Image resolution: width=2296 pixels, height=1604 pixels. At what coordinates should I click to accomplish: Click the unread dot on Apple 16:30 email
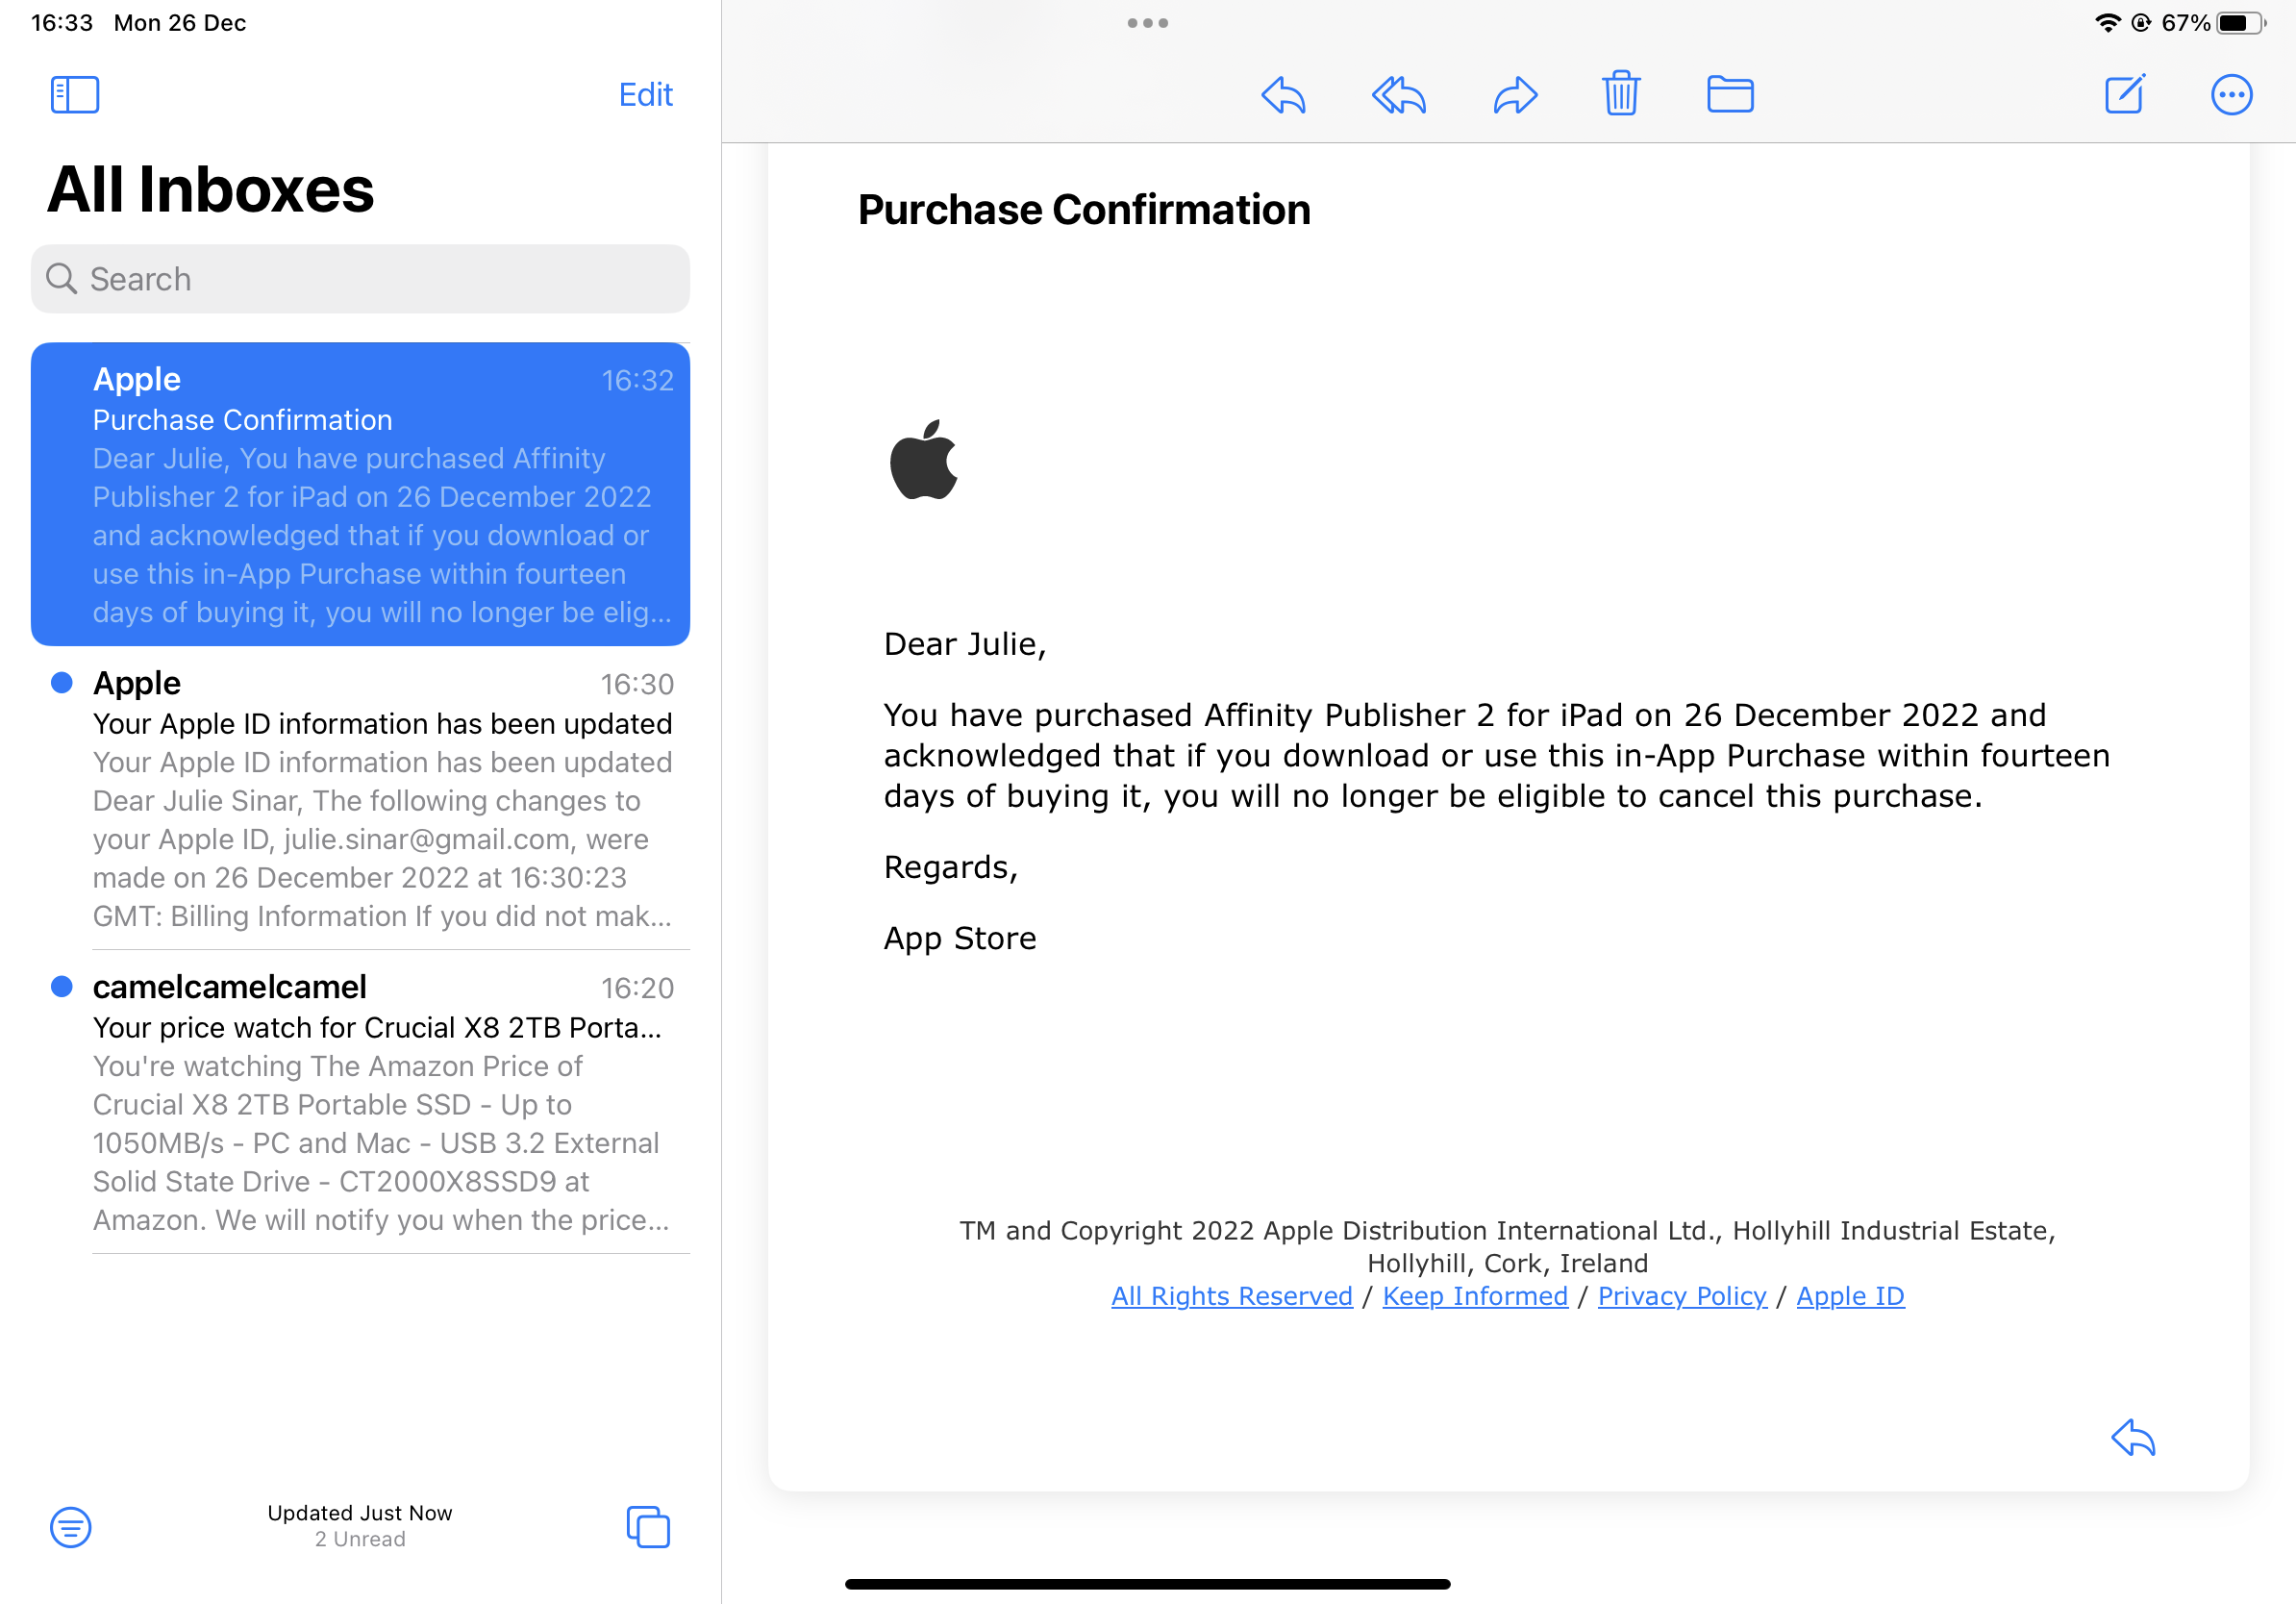point(62,683)
